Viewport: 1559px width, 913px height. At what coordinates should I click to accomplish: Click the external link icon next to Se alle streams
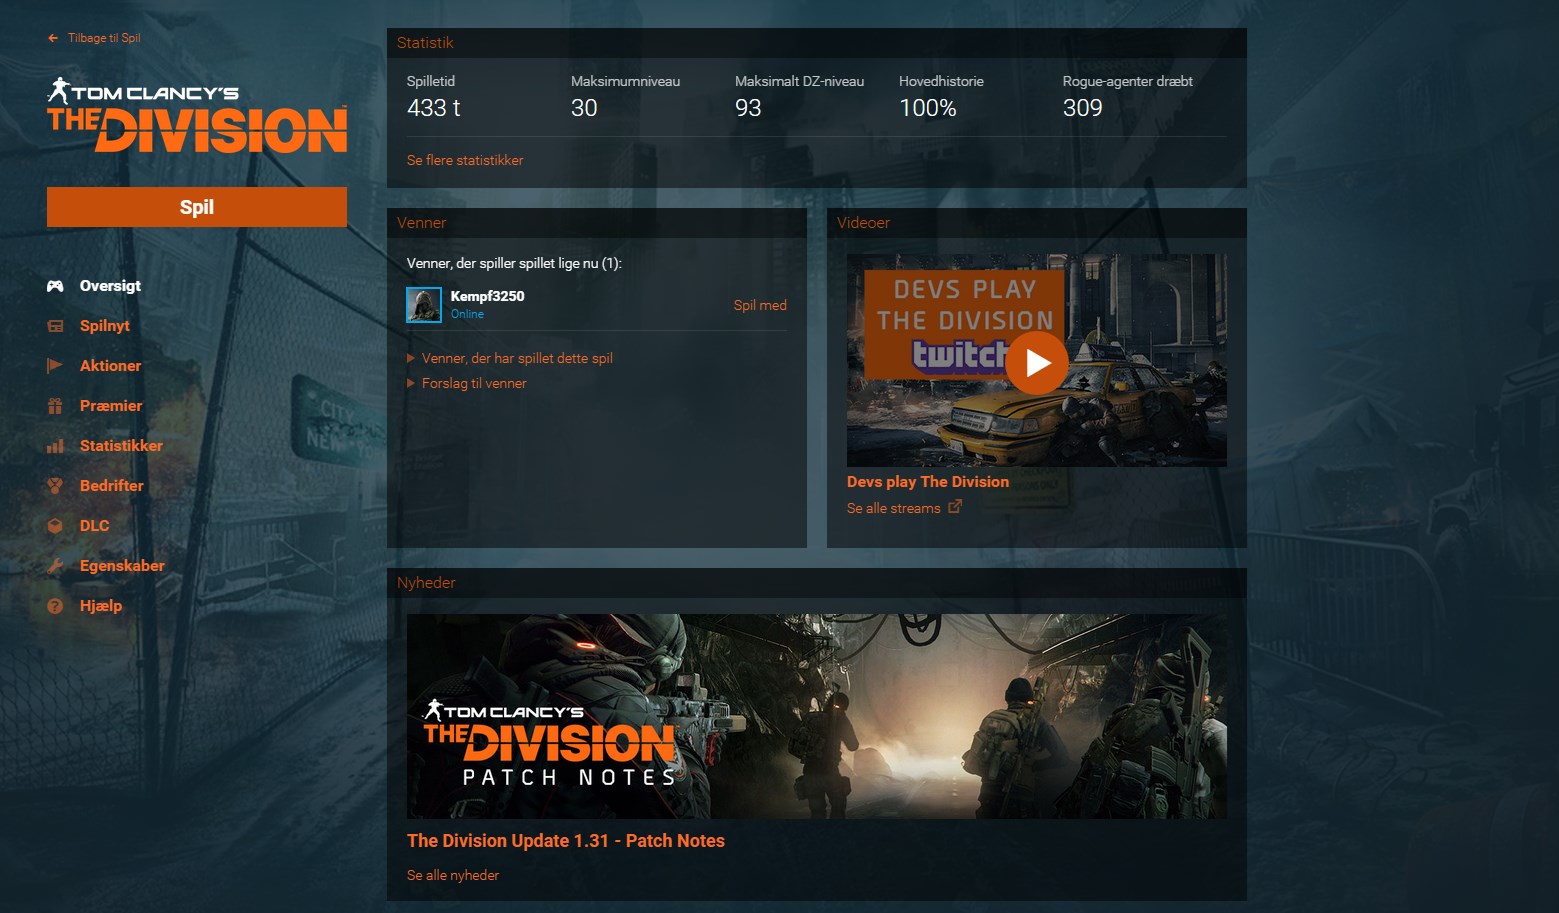tap(955, 507)
